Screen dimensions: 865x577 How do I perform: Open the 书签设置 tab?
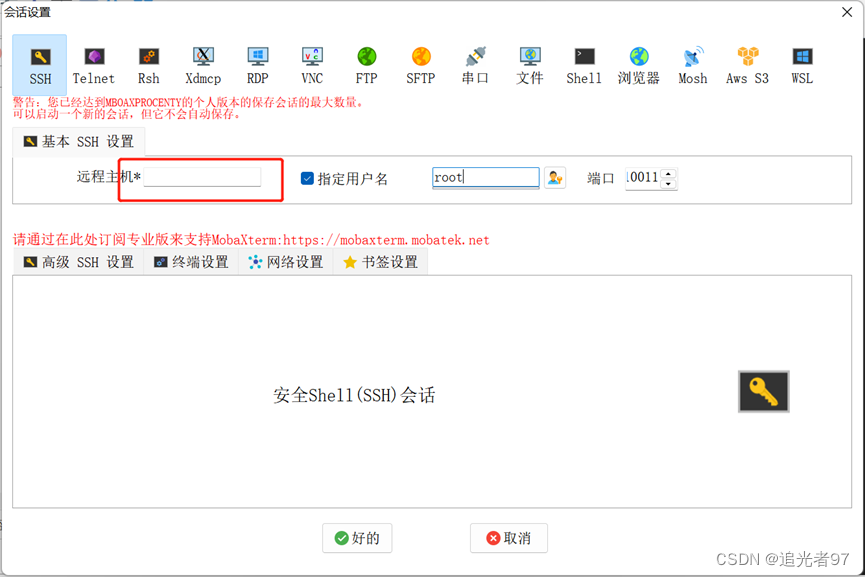click(383, 261)
